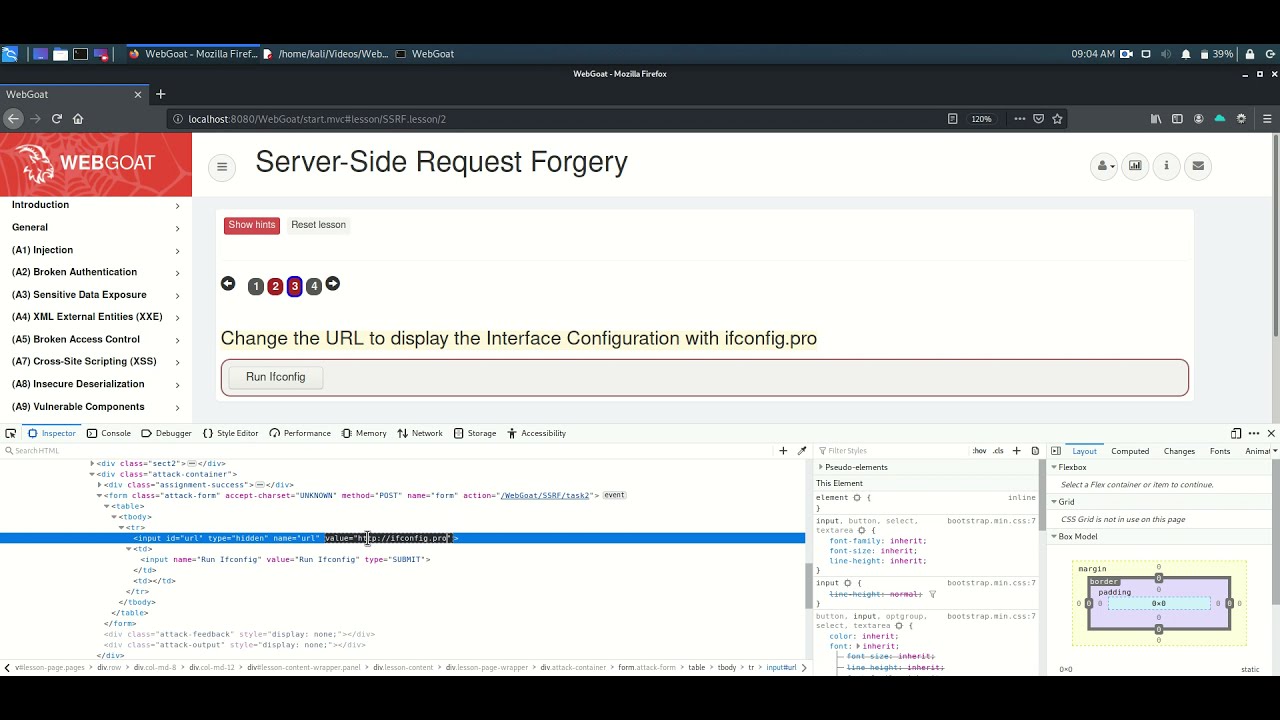Open the WebGoat user profile icon
Viewport: 1280px width, 720px height.
[x=1104, y=166]
